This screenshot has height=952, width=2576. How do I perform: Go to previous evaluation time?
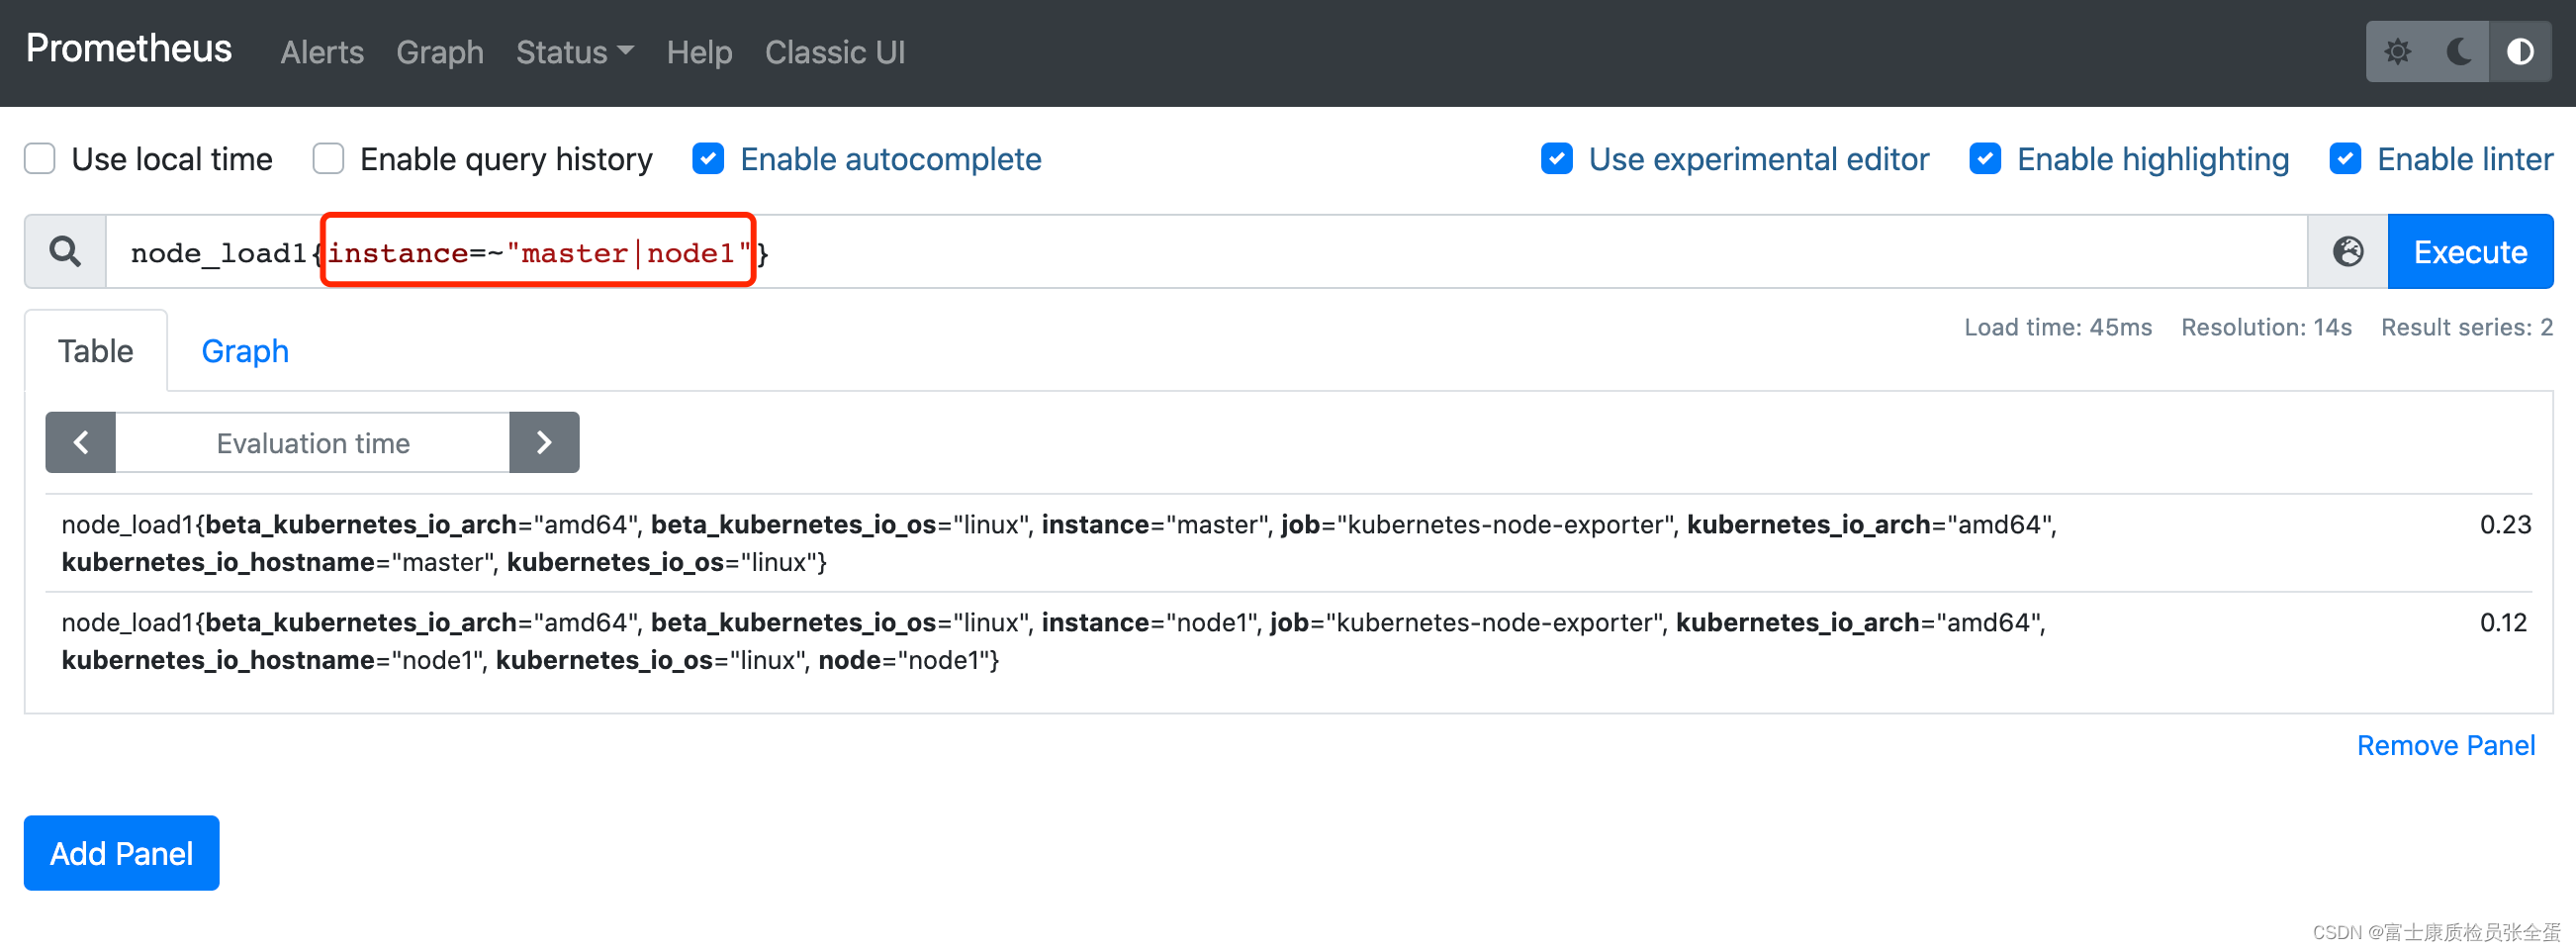click(x=81, y=442)
